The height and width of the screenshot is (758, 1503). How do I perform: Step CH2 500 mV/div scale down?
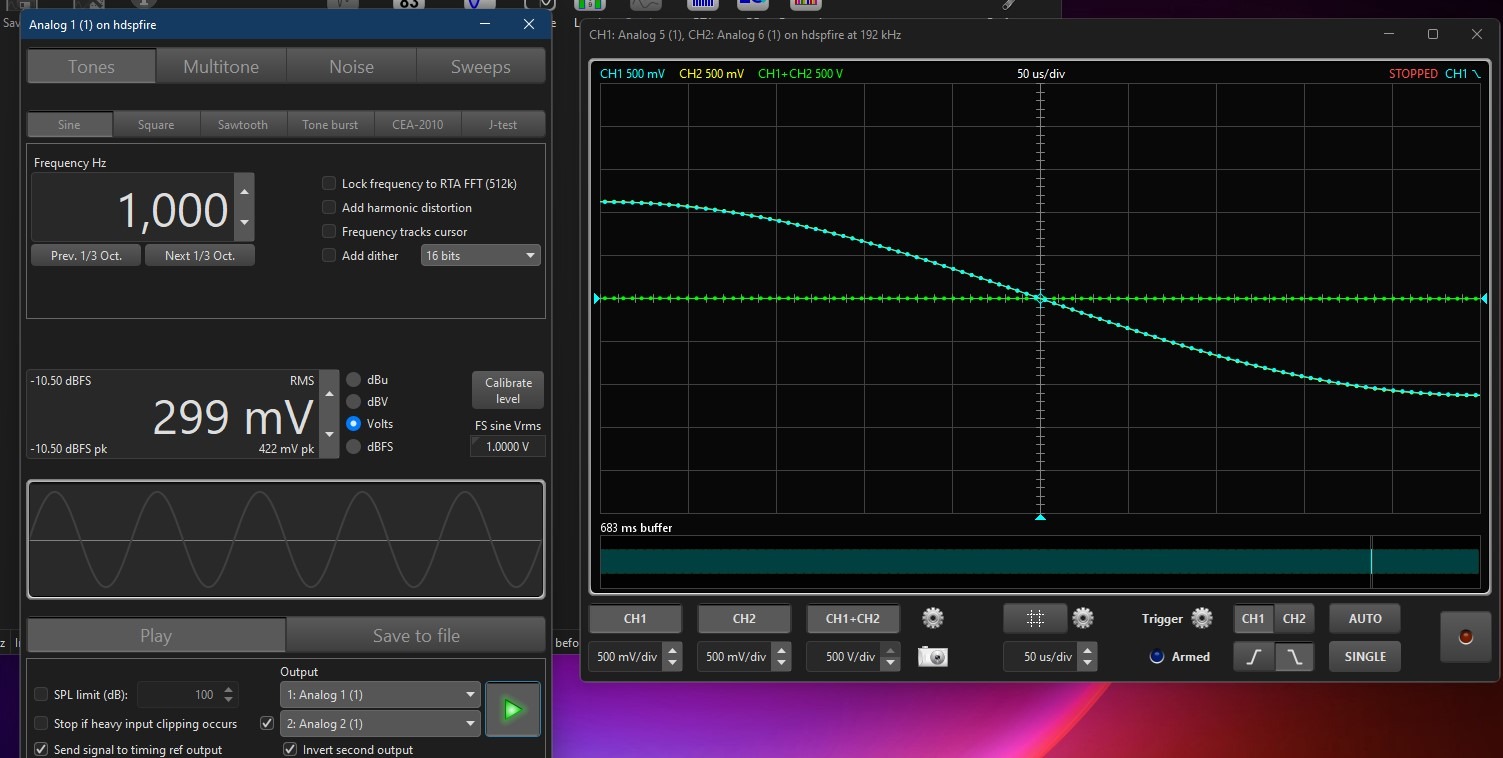click(782, 664)
